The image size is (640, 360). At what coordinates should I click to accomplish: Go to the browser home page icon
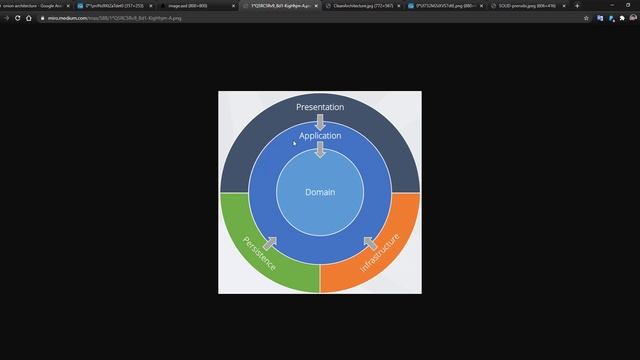click(29, 18)
